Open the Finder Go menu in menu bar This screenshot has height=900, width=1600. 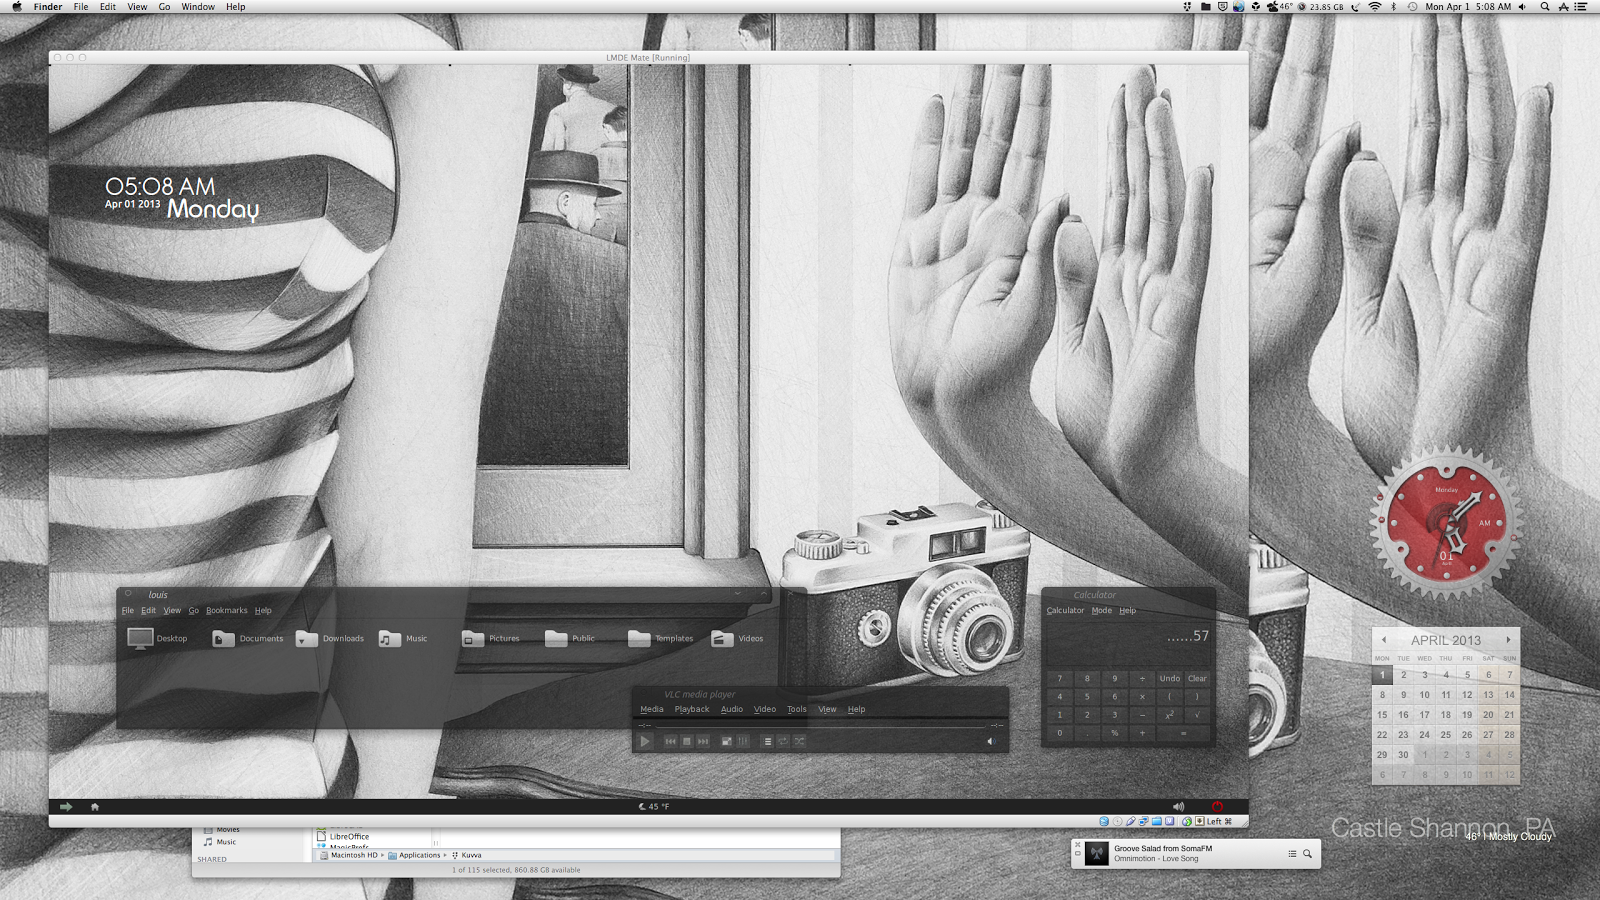[x=164, y=7]
